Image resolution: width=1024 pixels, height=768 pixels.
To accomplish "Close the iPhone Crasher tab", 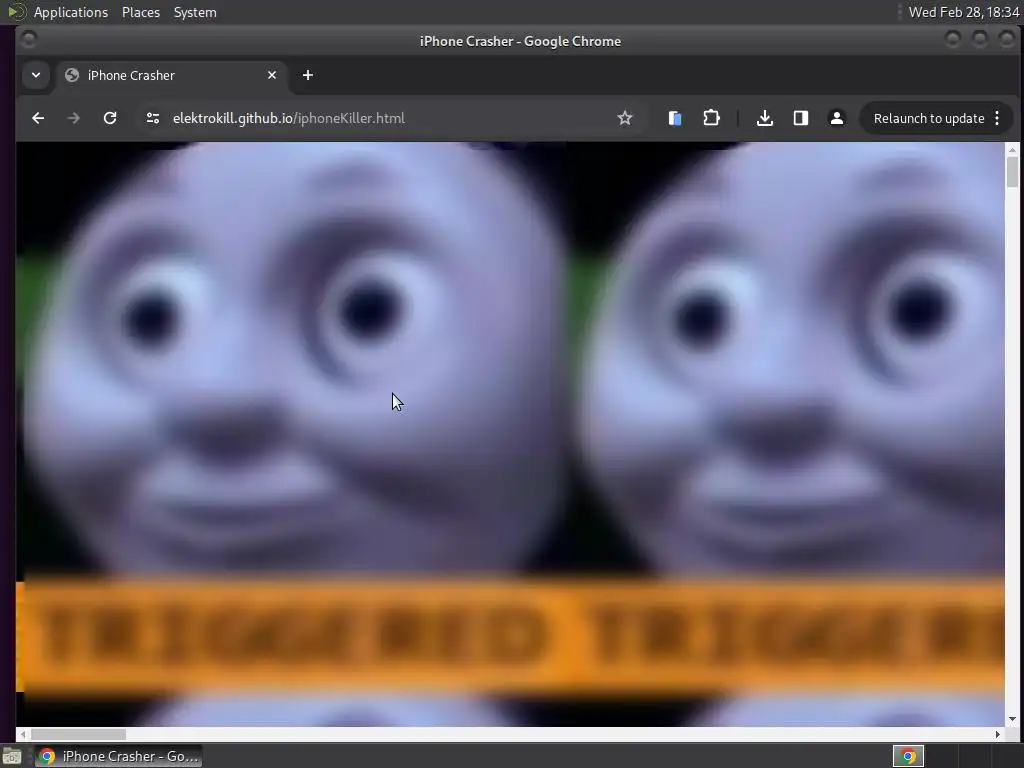I will (272, 75).
